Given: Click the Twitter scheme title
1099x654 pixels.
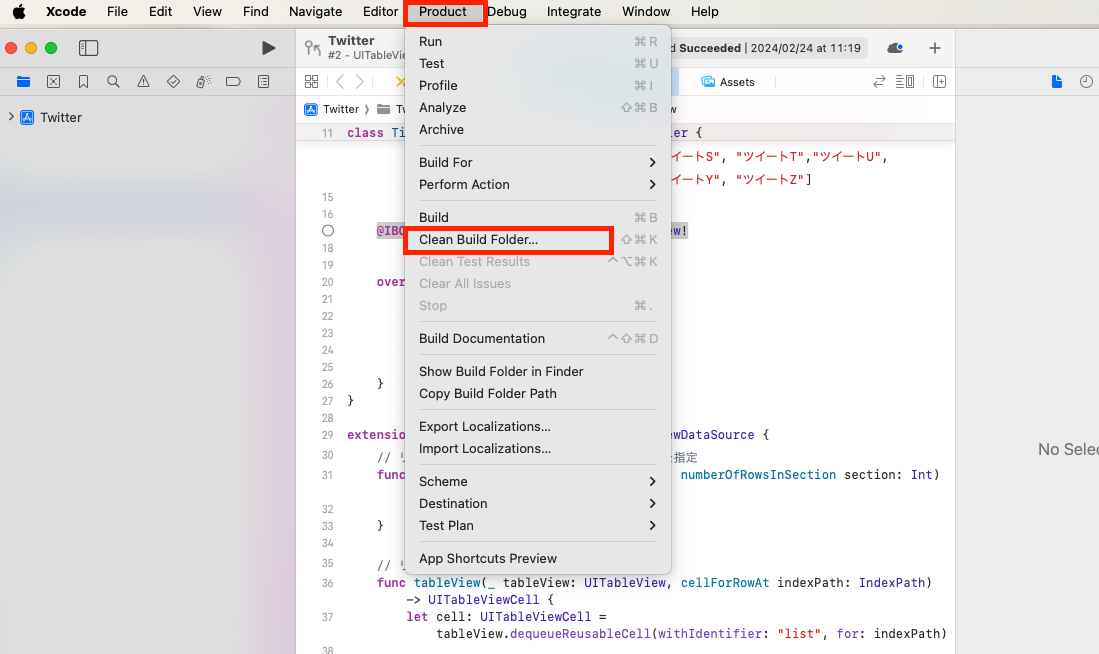Looking at the screenshot, I should coord(351,41).
